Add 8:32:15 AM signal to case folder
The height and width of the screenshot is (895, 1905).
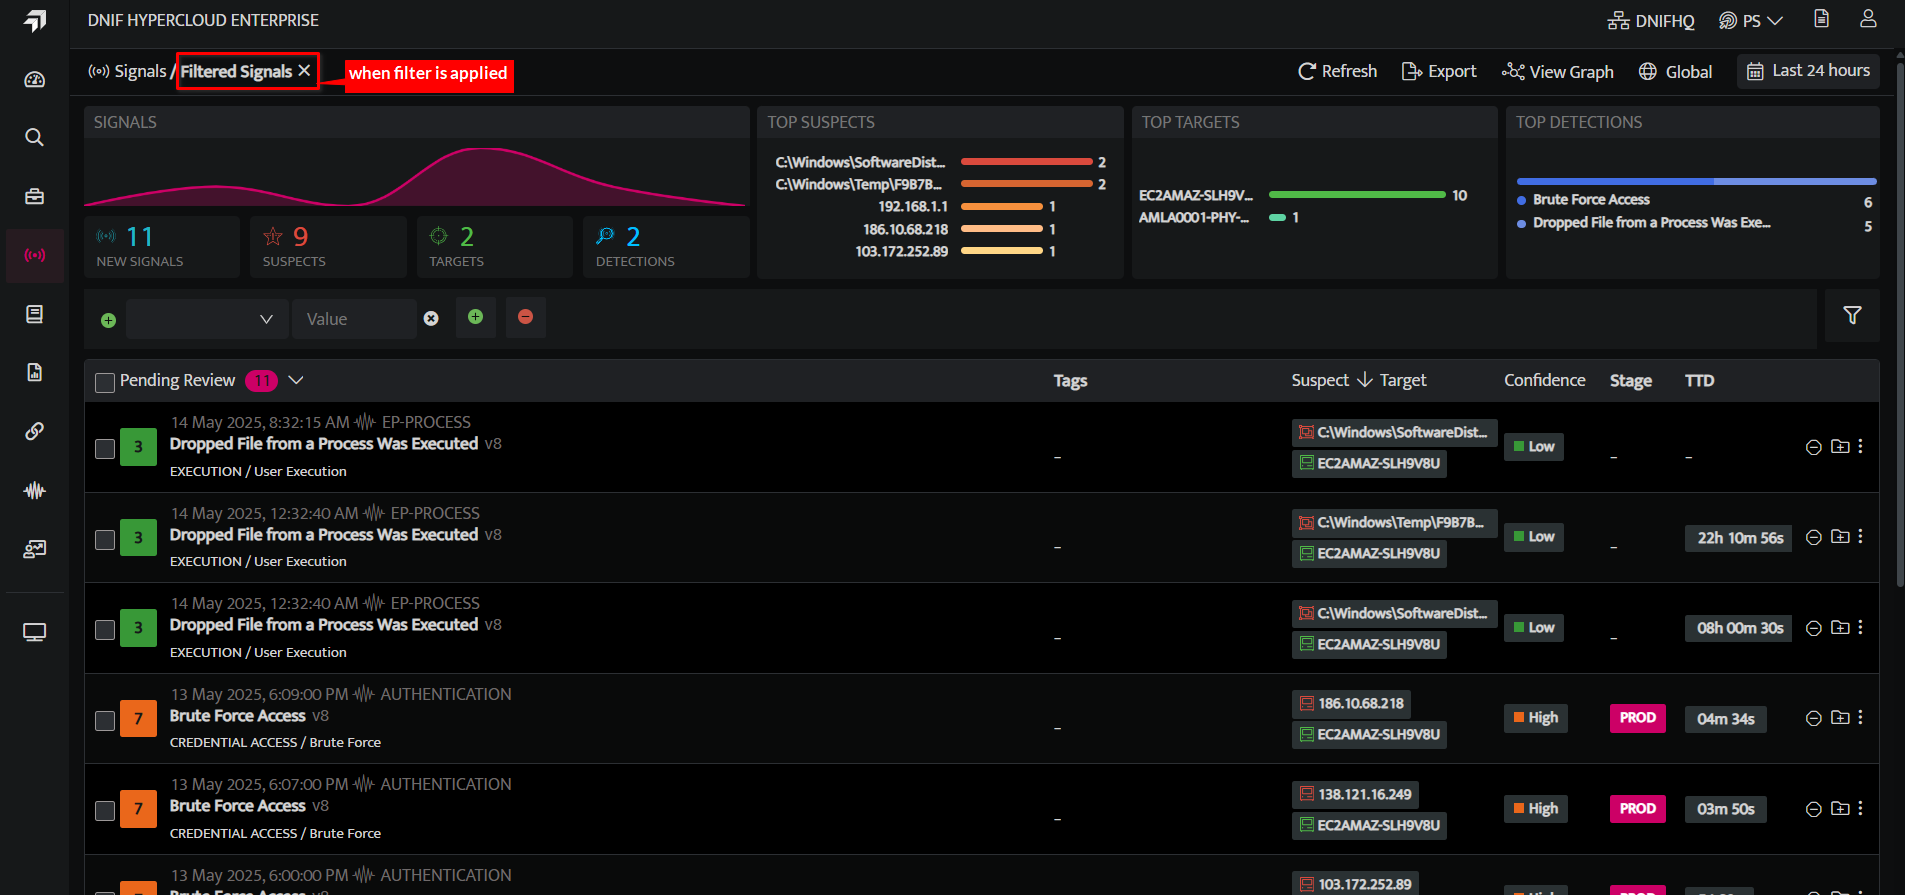[1840, 447]
